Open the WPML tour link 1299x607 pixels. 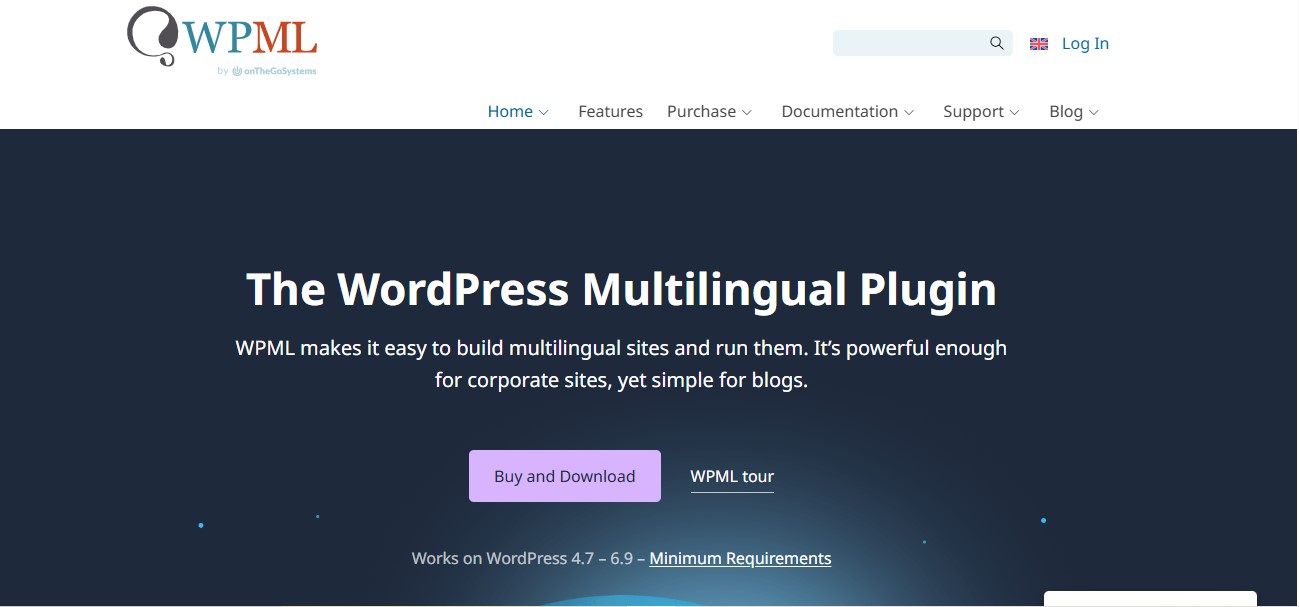pyautogui.click(x=732, y=477)
